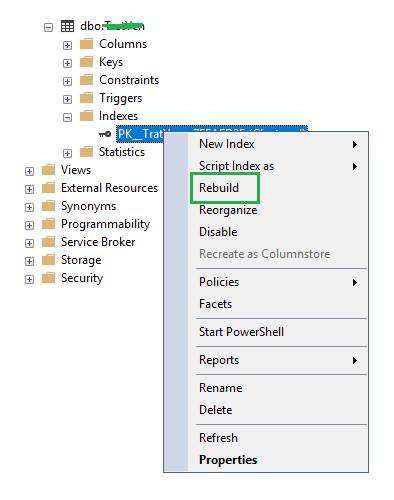Collapse the dbo table node
394x500 pixels.
(x=48, y=27)
